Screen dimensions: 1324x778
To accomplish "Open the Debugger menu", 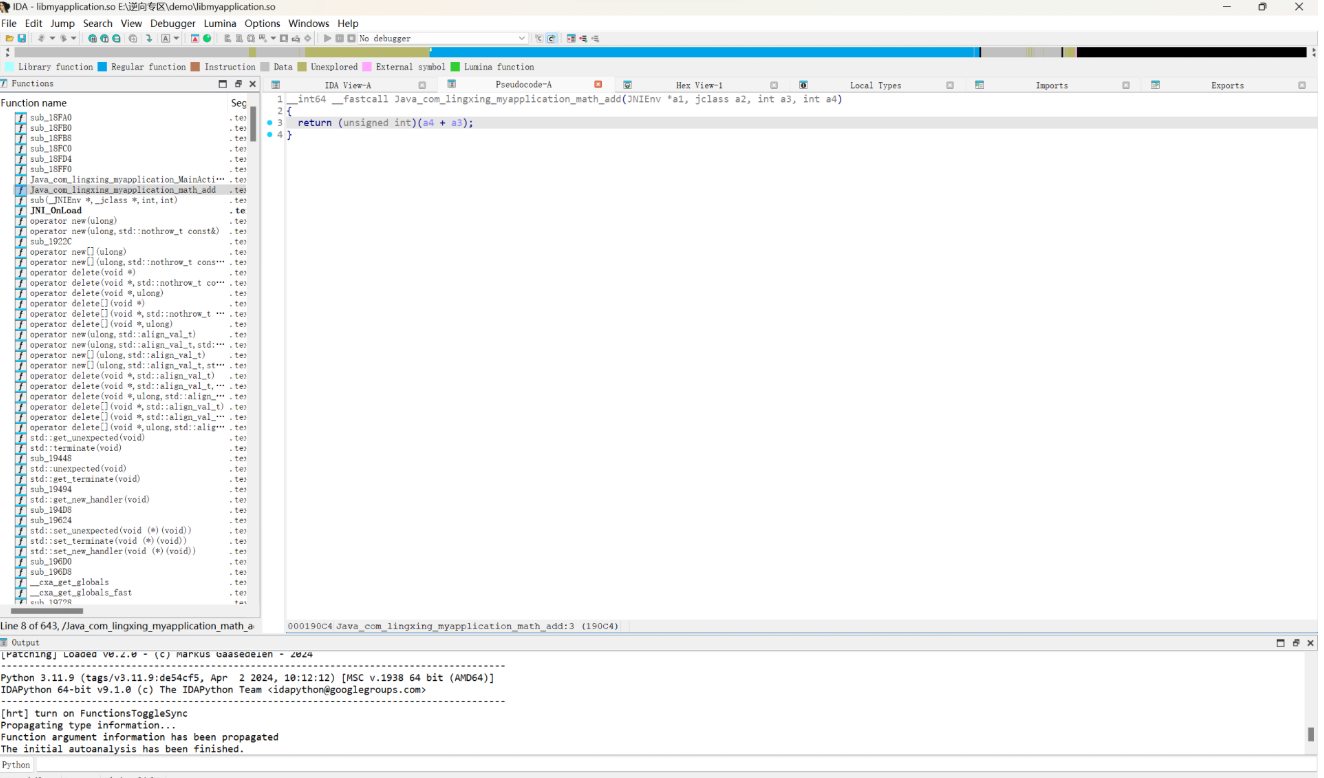I will [x=173, y=23].
